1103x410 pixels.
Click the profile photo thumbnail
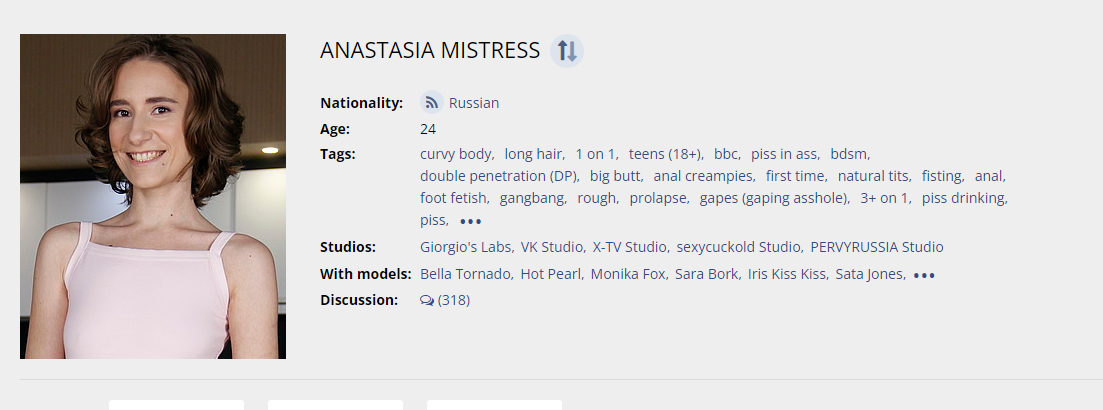point(153,196)
